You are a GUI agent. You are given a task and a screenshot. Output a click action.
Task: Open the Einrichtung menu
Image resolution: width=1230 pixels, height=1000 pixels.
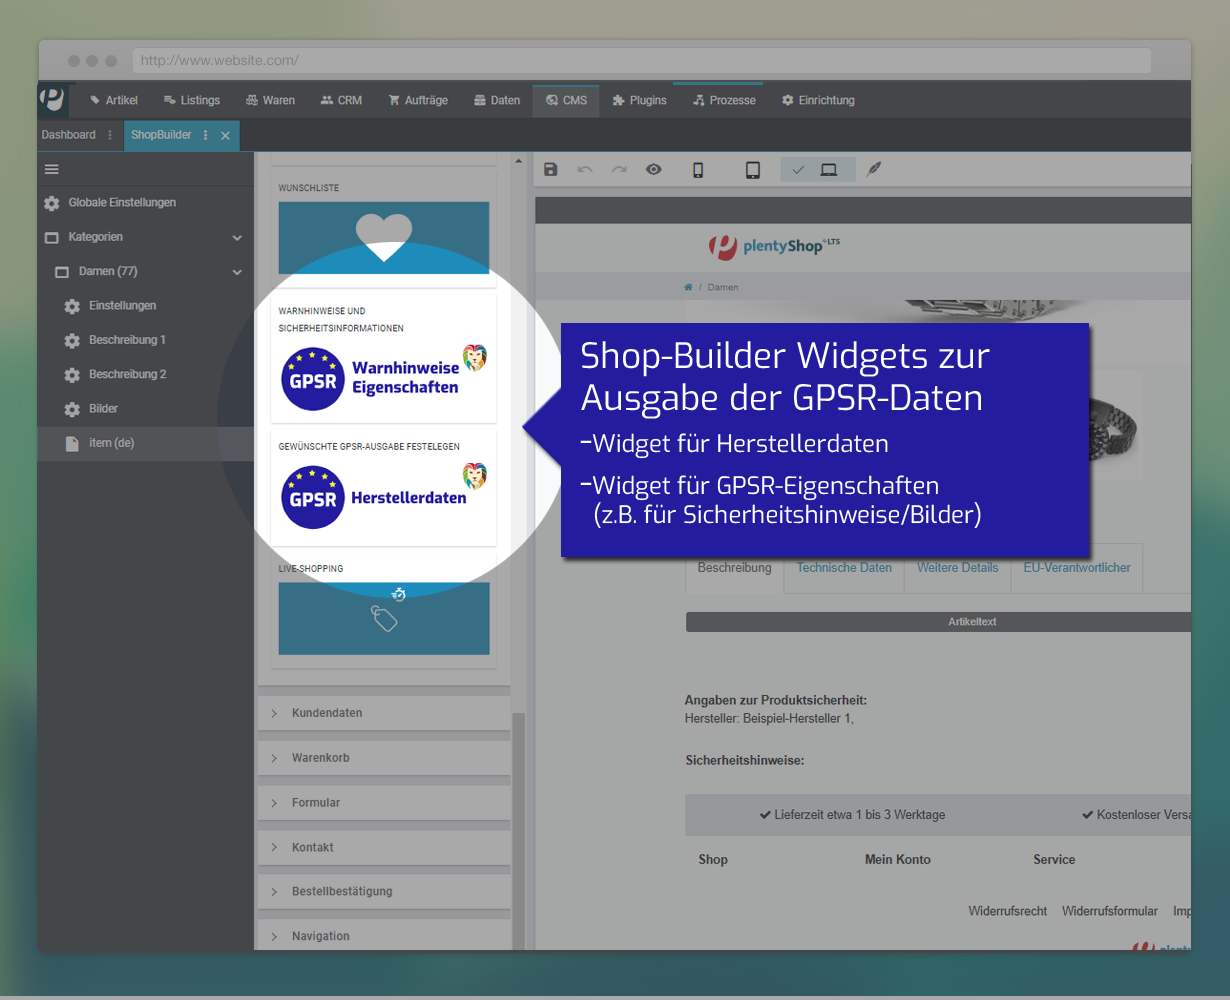click(818, 100)
